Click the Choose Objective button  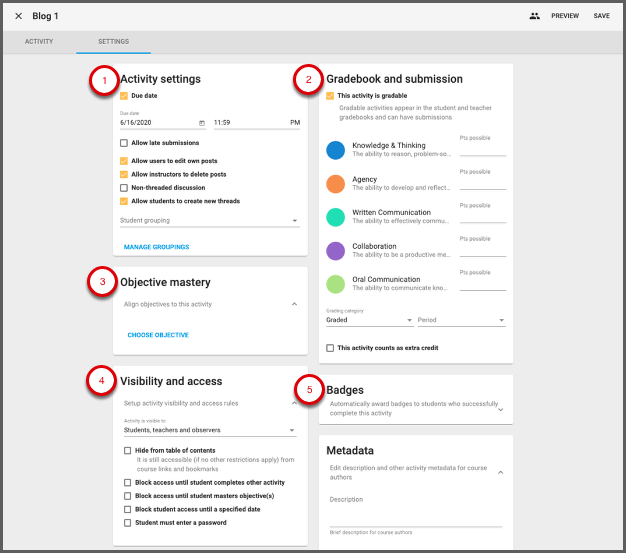[158, 335]
